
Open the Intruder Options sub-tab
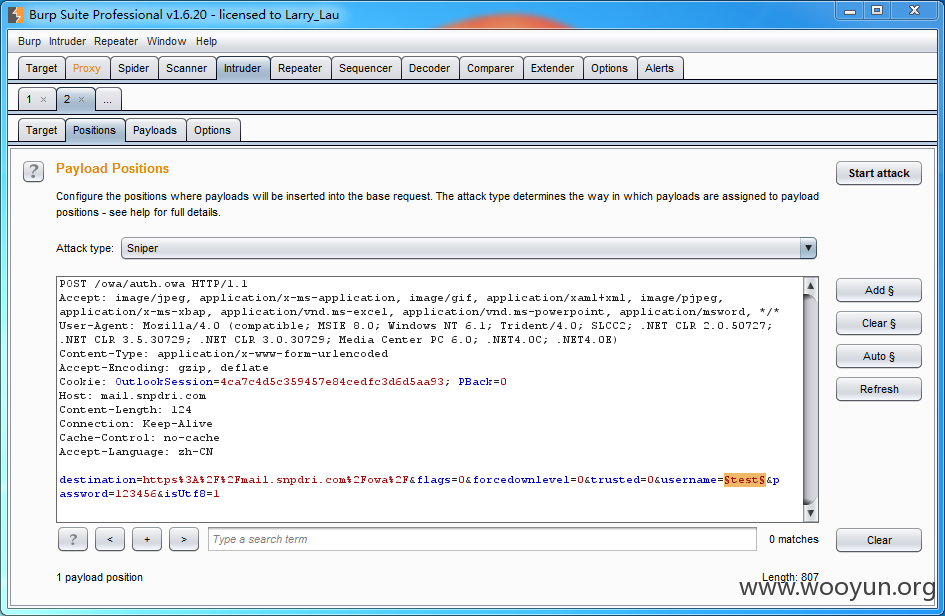coord(212,130)
